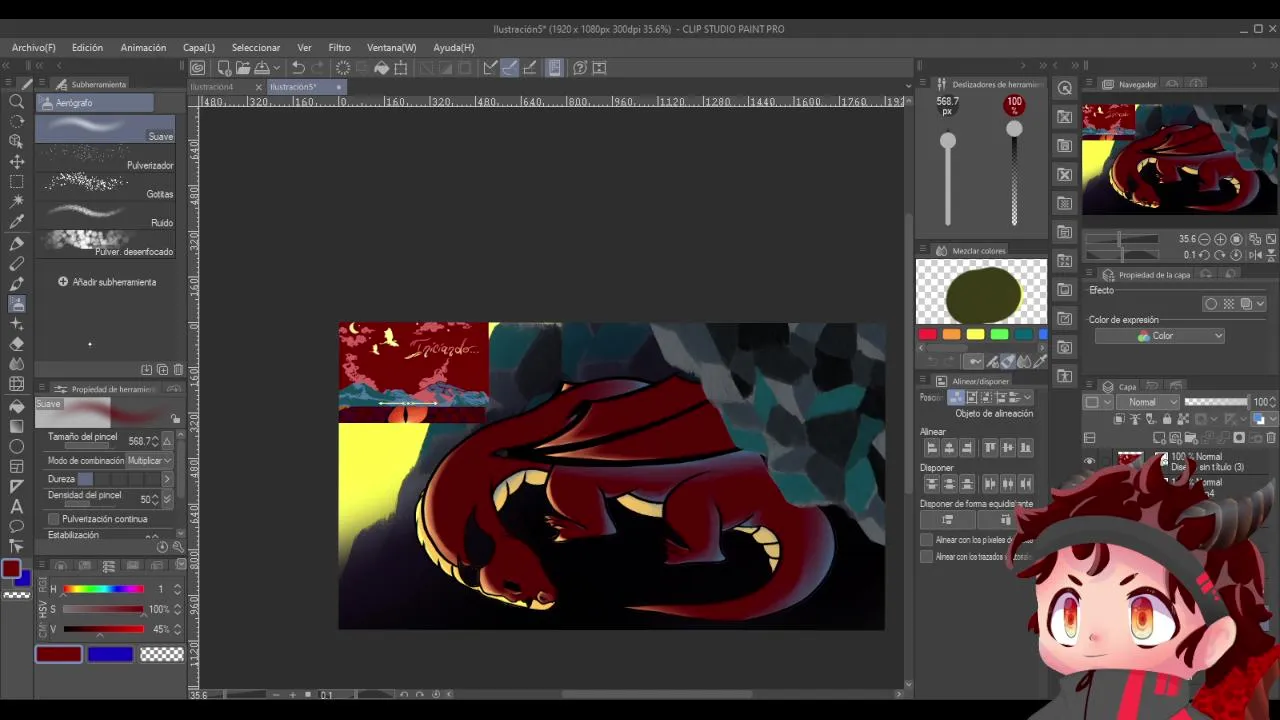
Task: Click the transparent color swatch
Action: 162,654
